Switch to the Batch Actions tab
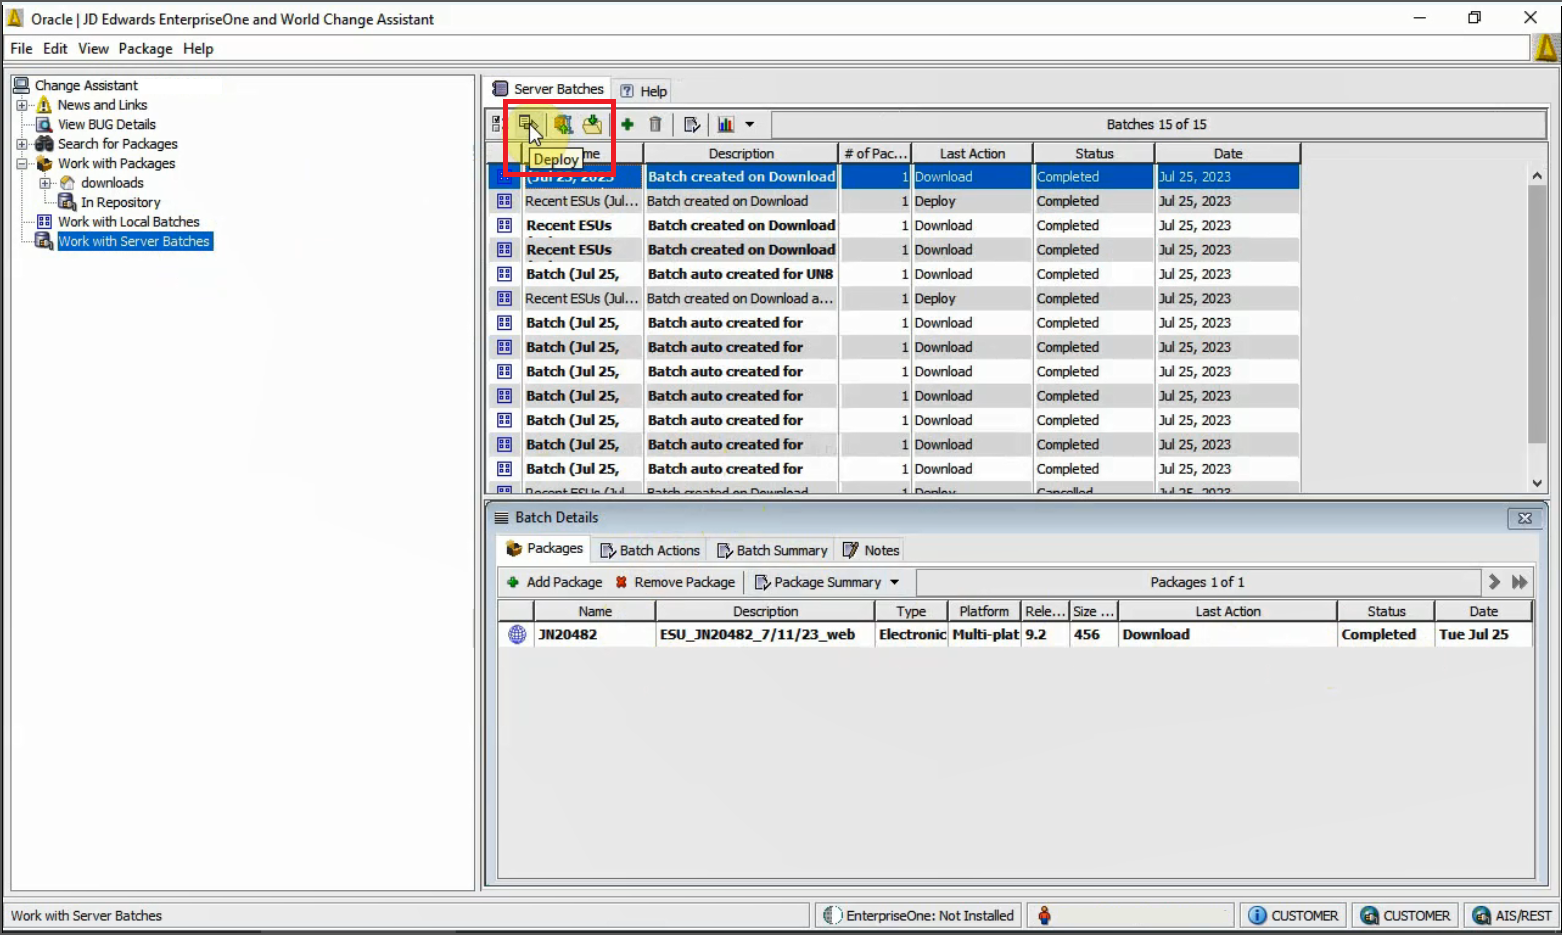This screenshot has height=935, width=1562. [x=650, y=550]
